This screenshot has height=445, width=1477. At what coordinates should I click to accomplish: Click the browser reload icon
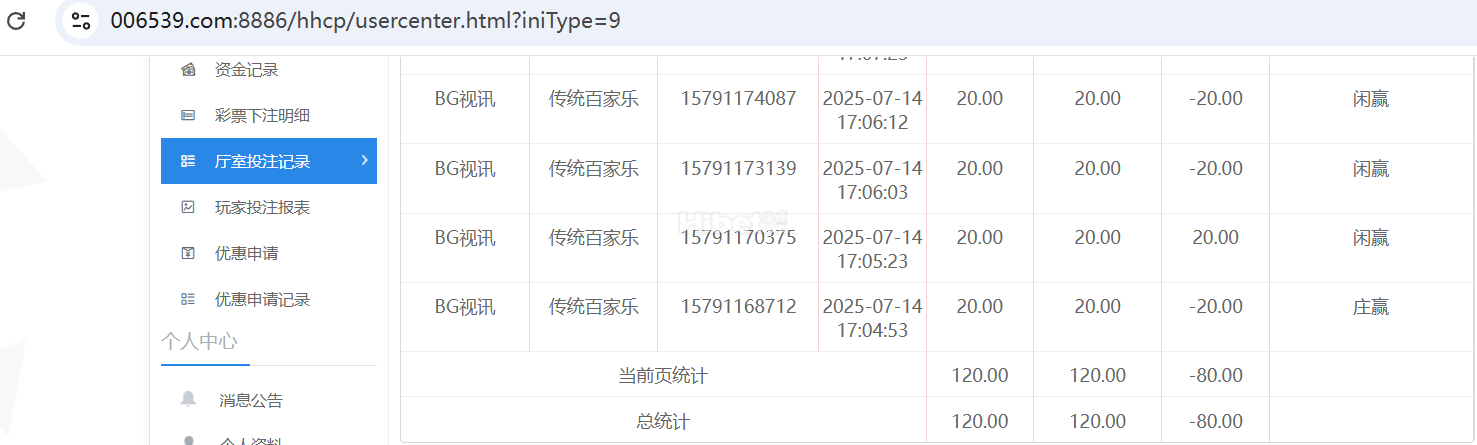(17, 20)
